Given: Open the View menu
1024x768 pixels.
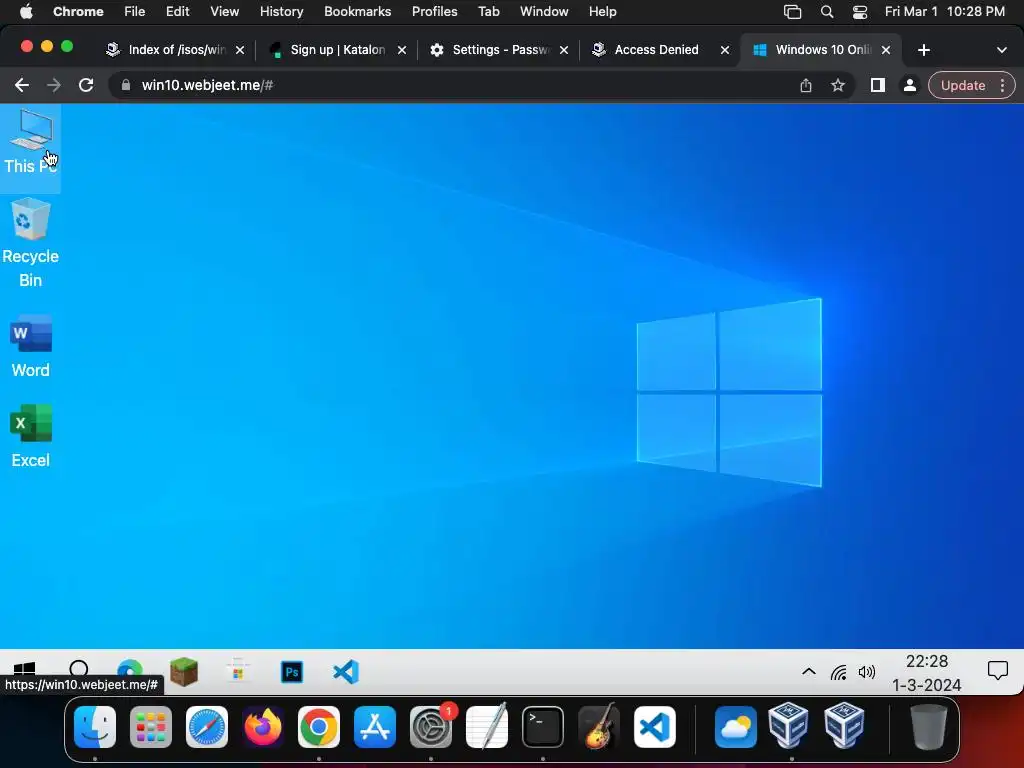Looking at the screenshot, I should tap(225, 11).
